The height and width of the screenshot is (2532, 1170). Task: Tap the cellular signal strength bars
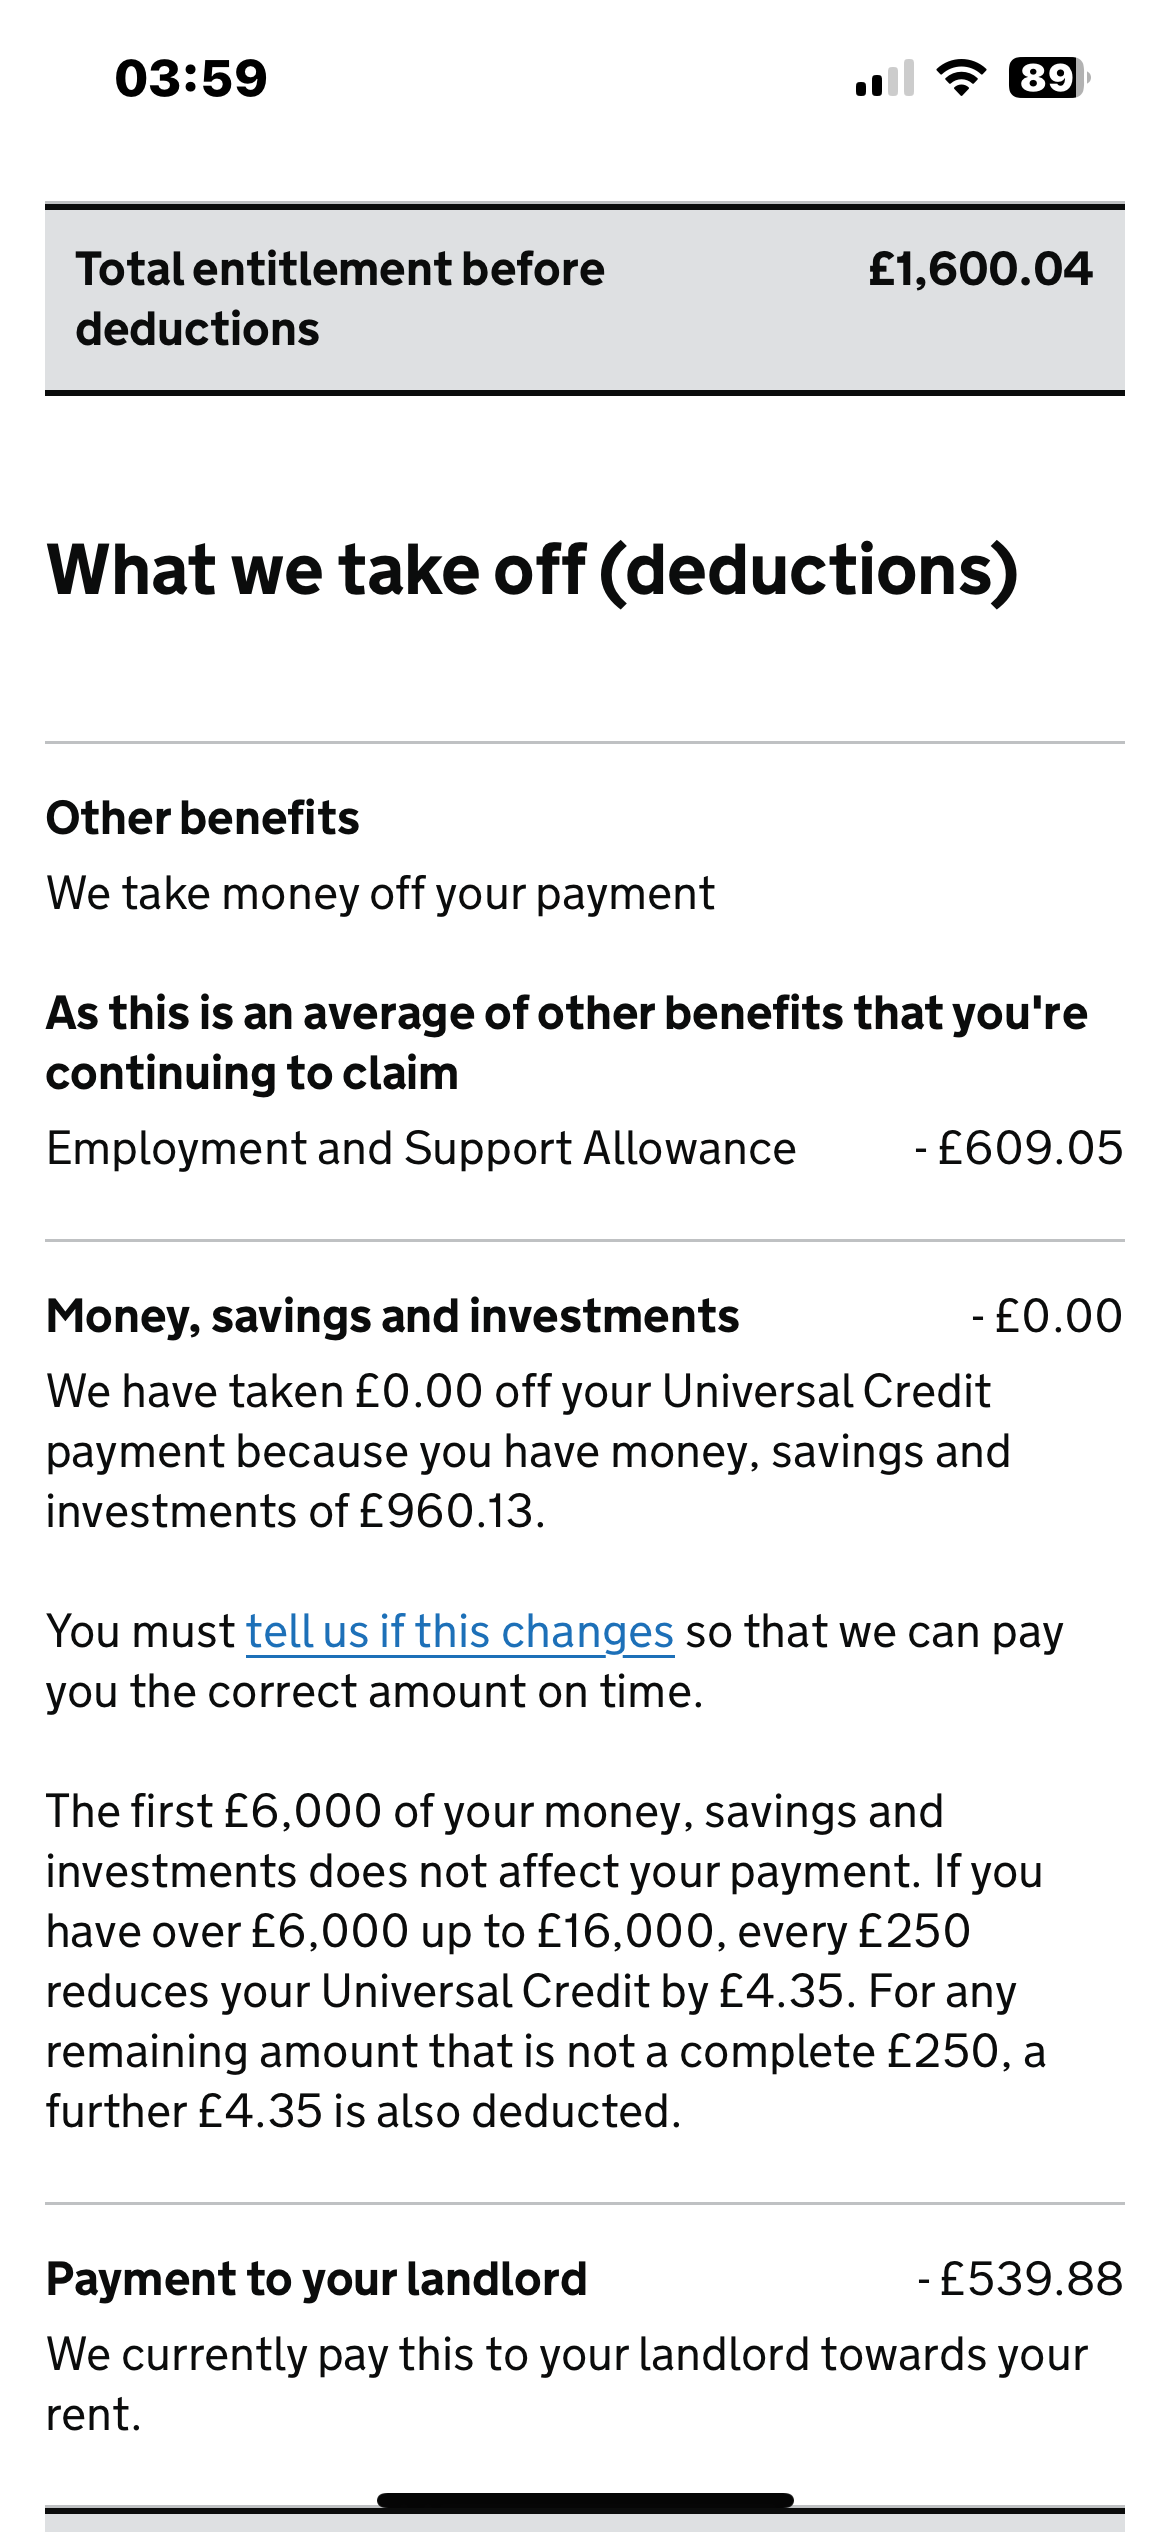pos(885,78)
